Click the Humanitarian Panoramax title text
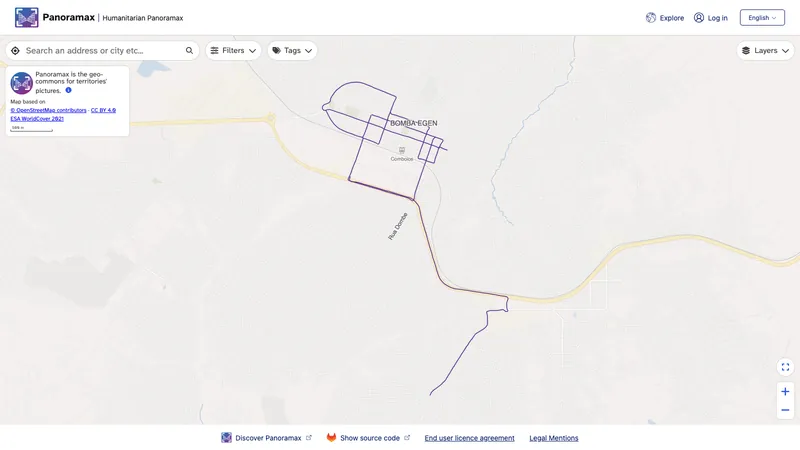800x450 pixels. tap(143, 18)
